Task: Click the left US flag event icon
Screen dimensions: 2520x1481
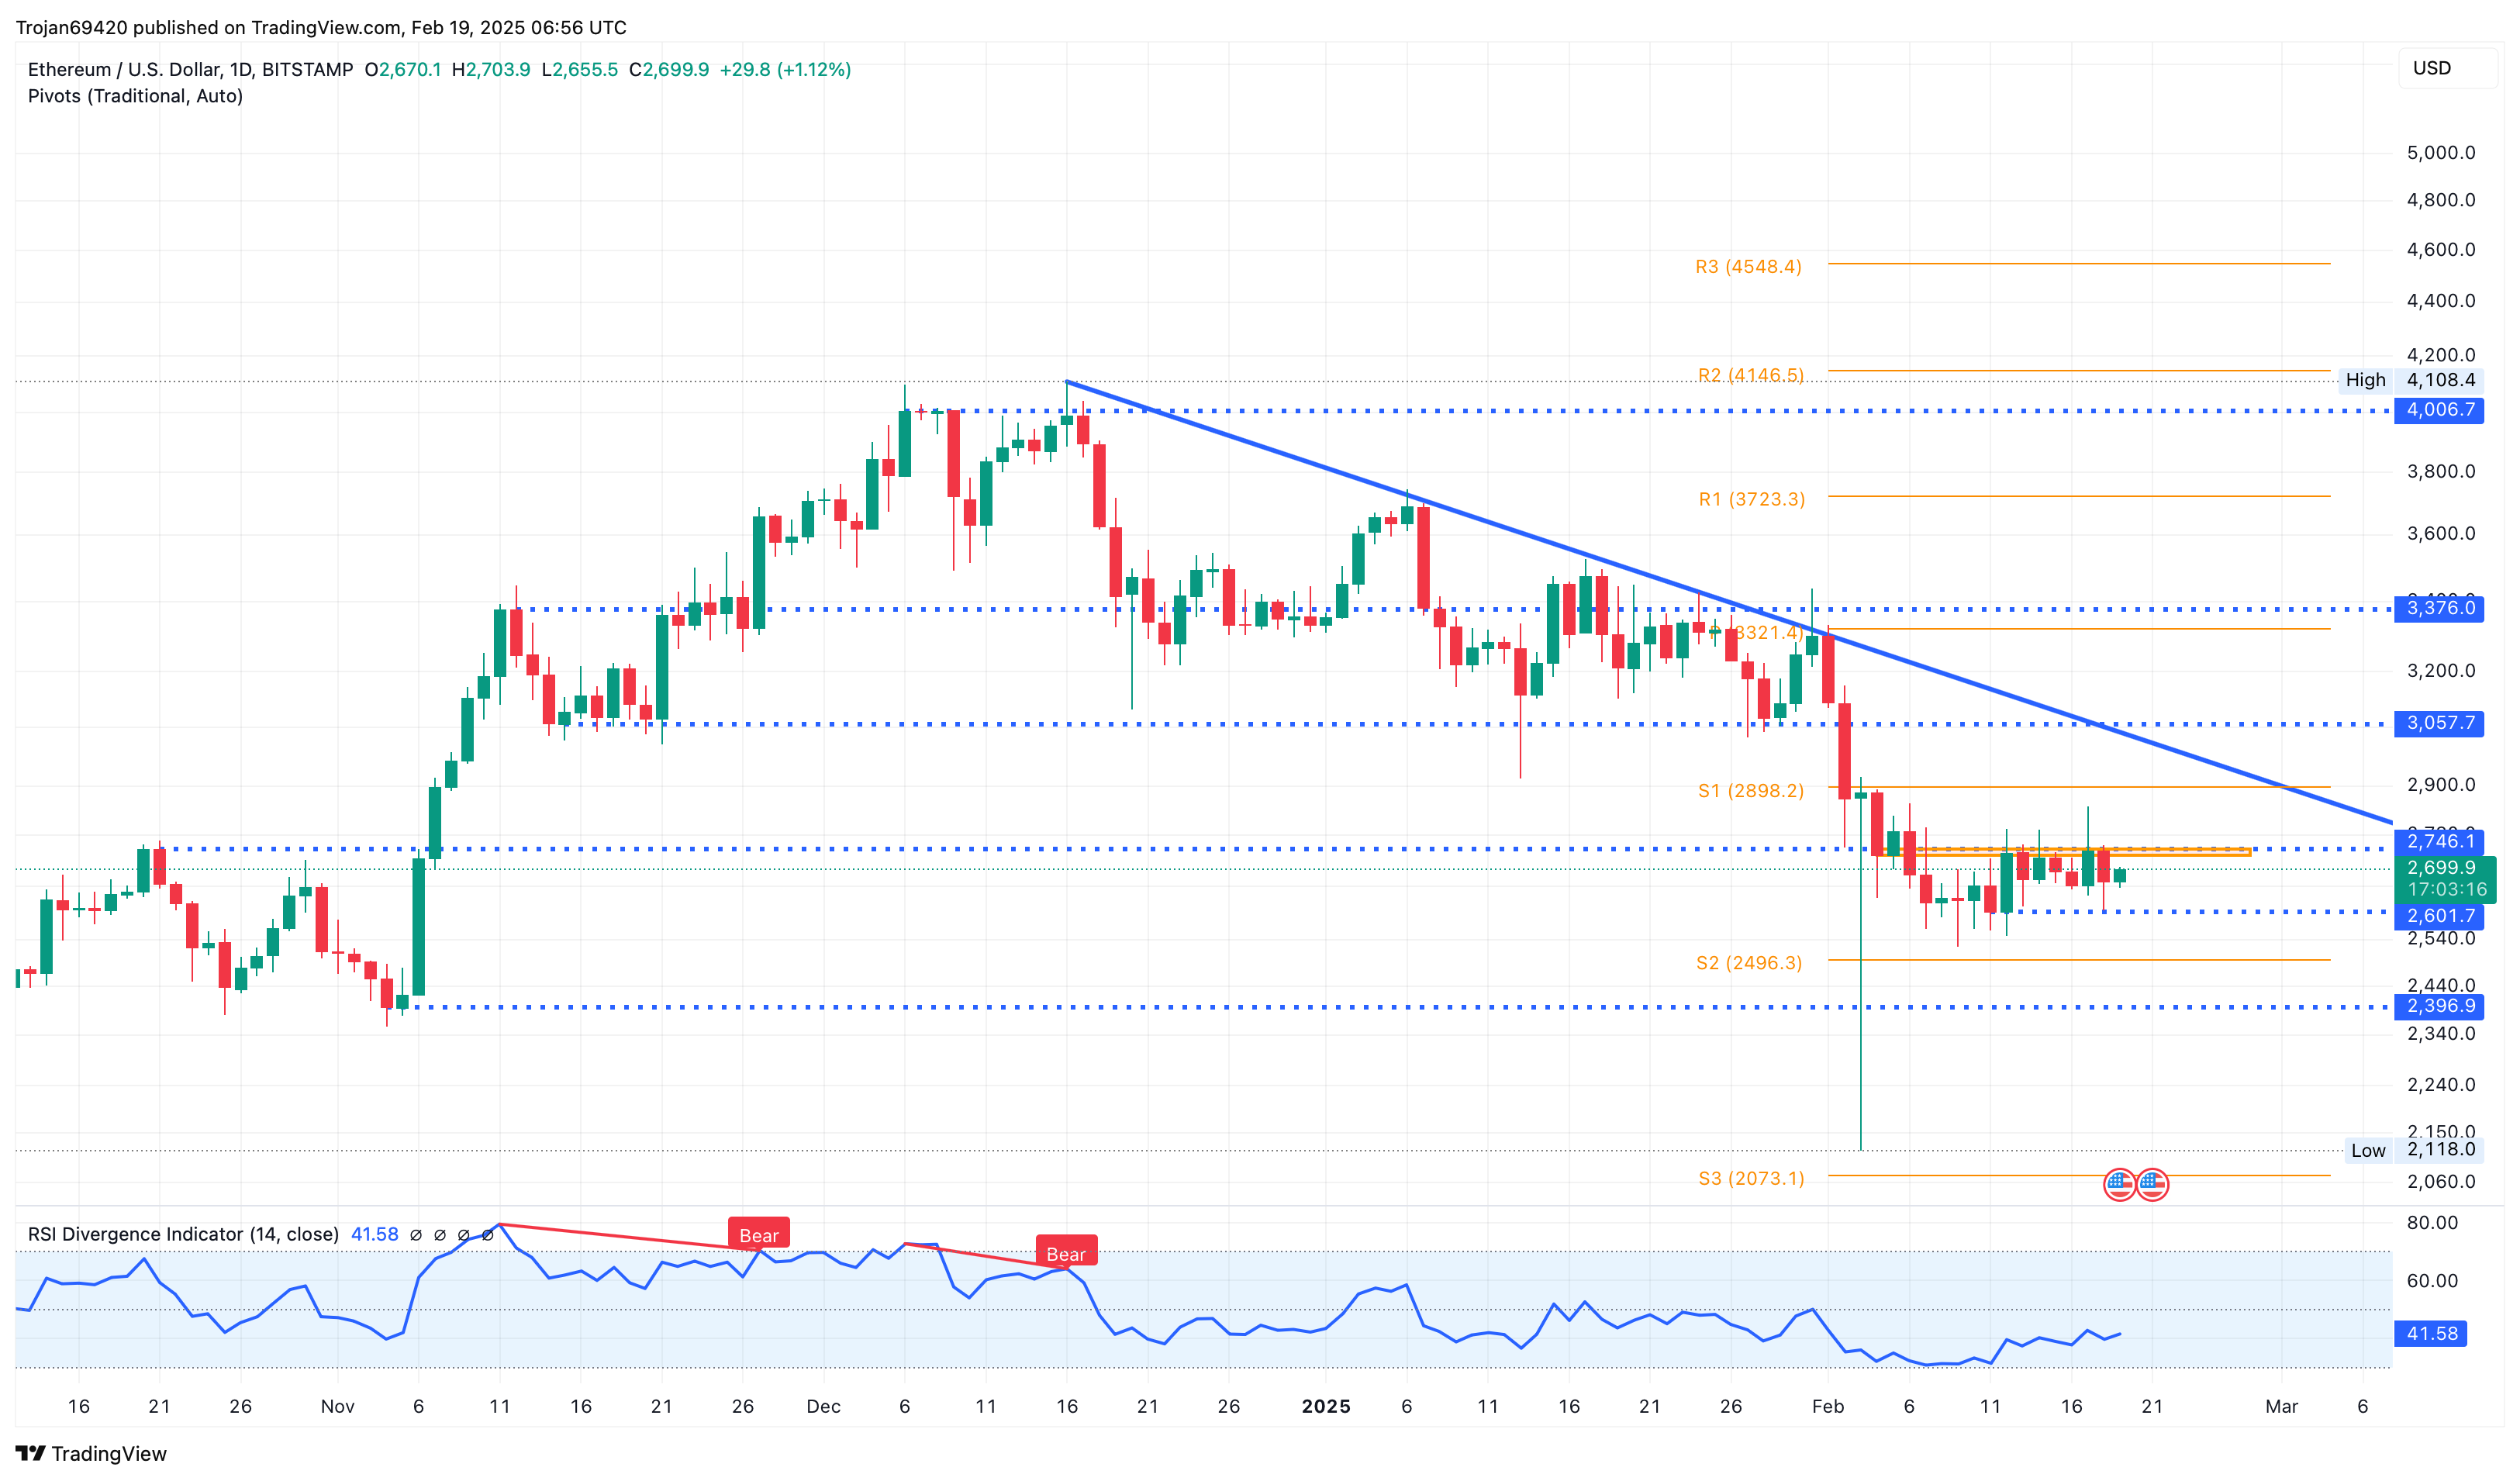Action: 2119,1185
